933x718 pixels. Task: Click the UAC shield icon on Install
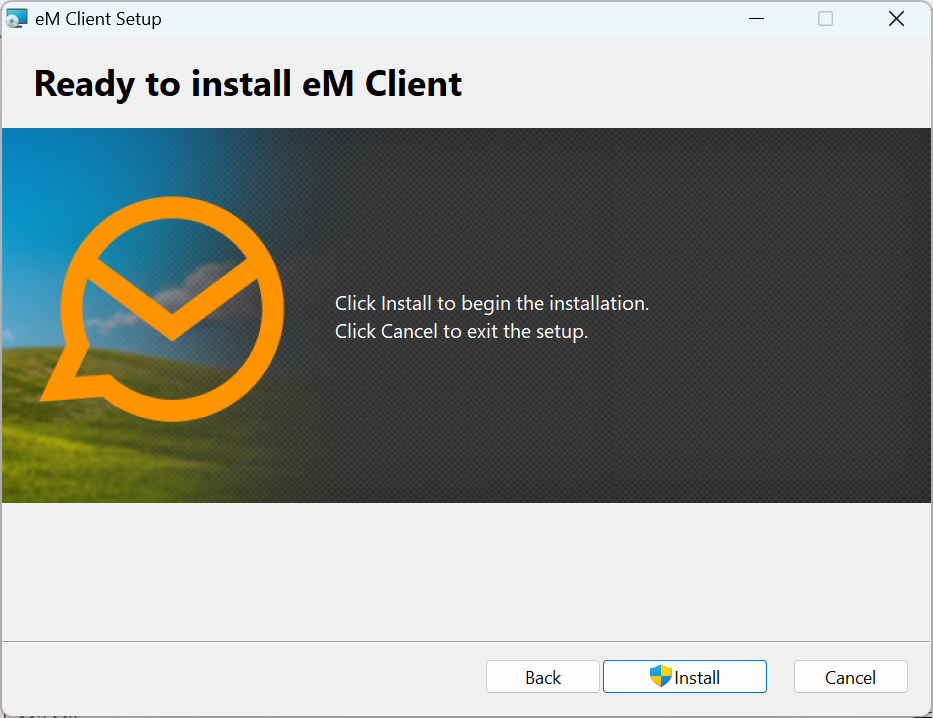pyautogui.click(x=660, y=676)
